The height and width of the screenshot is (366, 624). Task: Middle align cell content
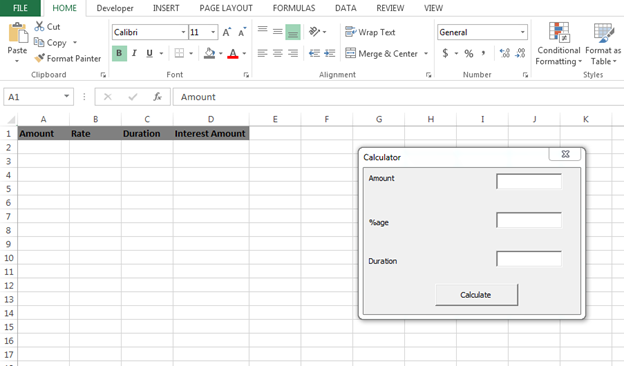tap(278, 32)
